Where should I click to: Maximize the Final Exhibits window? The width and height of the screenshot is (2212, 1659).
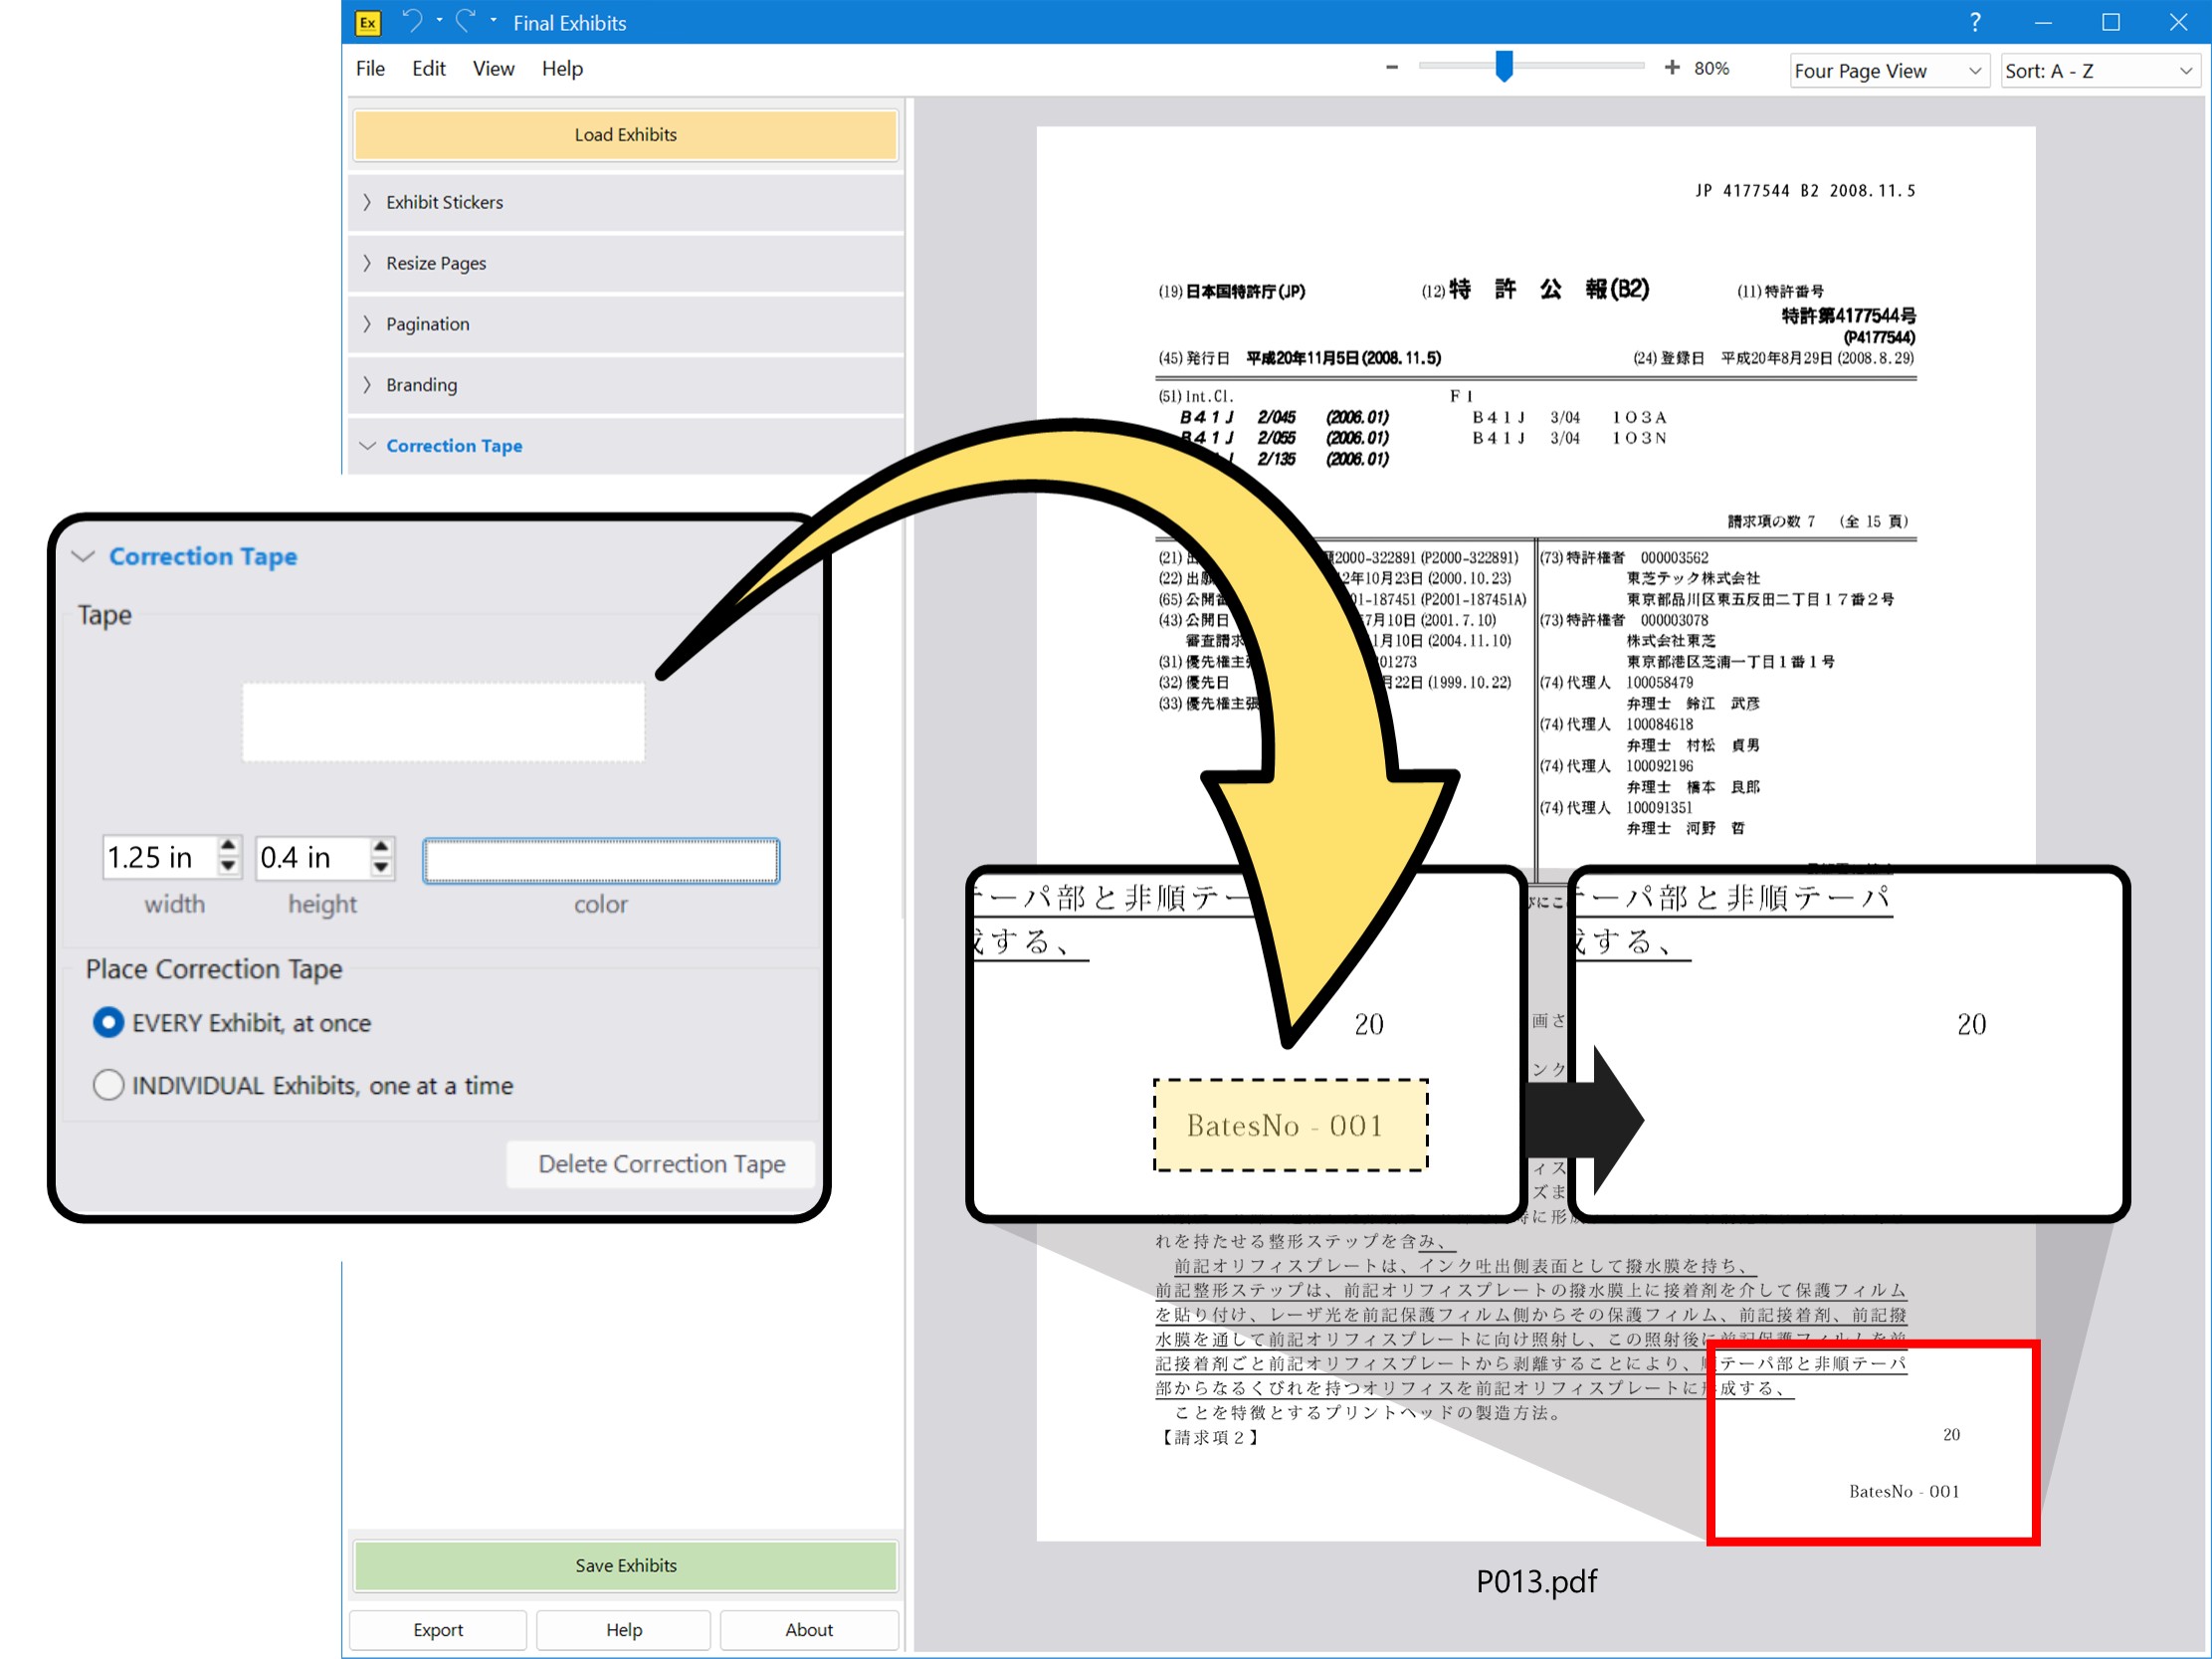[x=2110, y=22]
